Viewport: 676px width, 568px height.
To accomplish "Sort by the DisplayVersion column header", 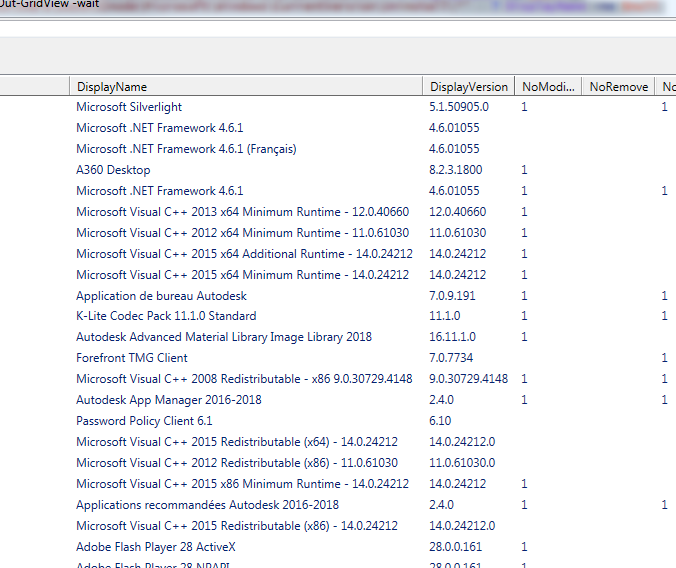I will point(469,87).
